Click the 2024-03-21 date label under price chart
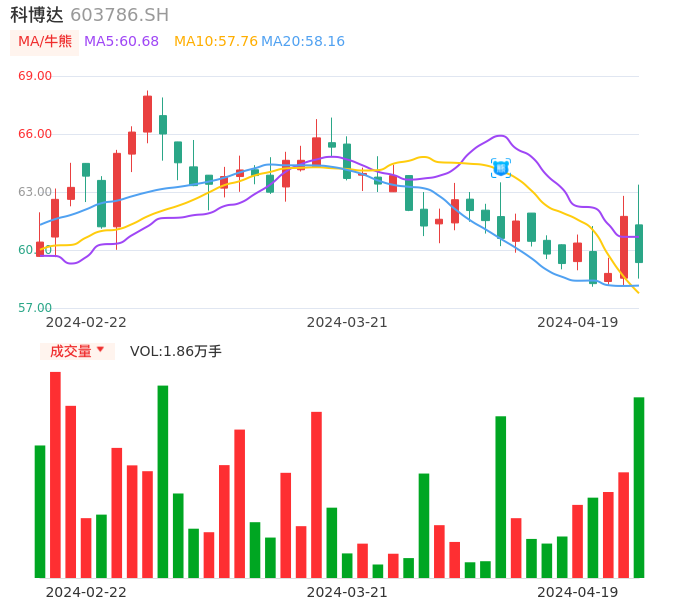Viewport: 686px width, 606px height. [346, 322]
